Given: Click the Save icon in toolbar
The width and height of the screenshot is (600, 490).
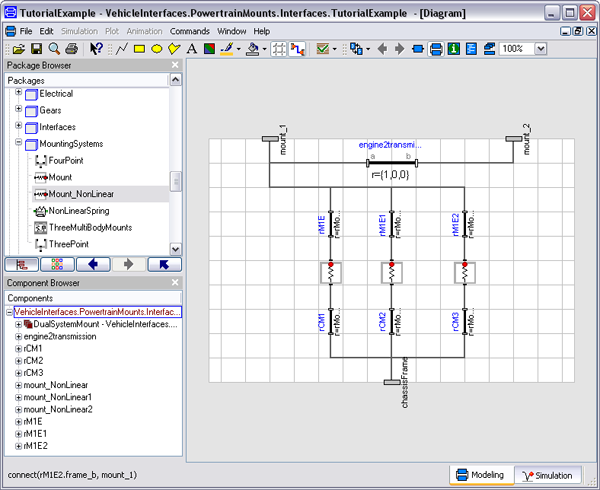Looking at the screenshot, I should coord(36,48).
